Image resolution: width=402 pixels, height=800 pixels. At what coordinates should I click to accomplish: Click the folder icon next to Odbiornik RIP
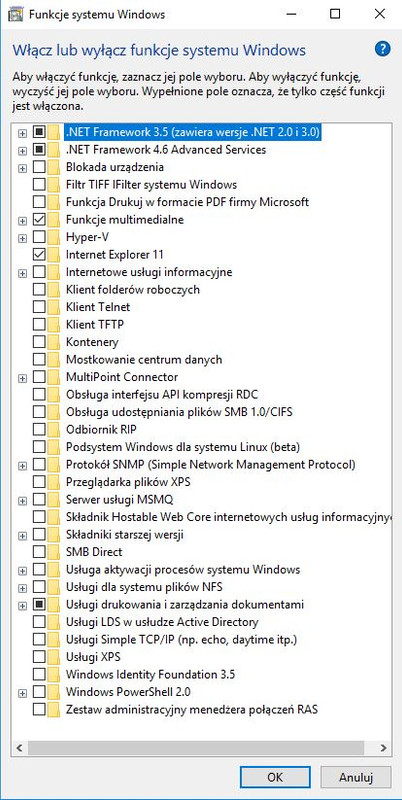point(54,430)
